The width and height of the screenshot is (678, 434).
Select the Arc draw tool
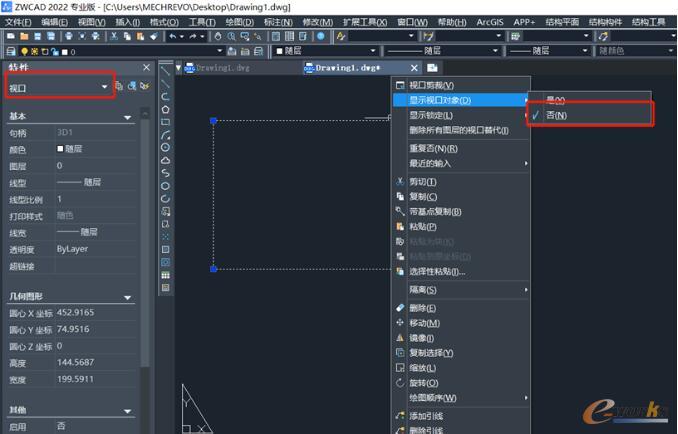[165, 135]
